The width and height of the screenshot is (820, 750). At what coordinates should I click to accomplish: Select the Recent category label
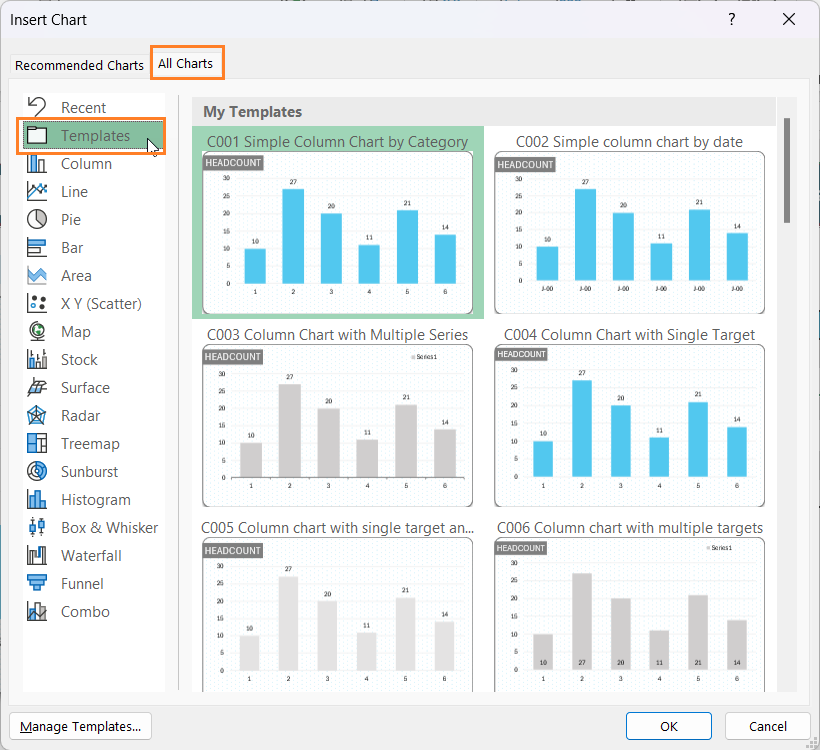[x=83, y=107]
